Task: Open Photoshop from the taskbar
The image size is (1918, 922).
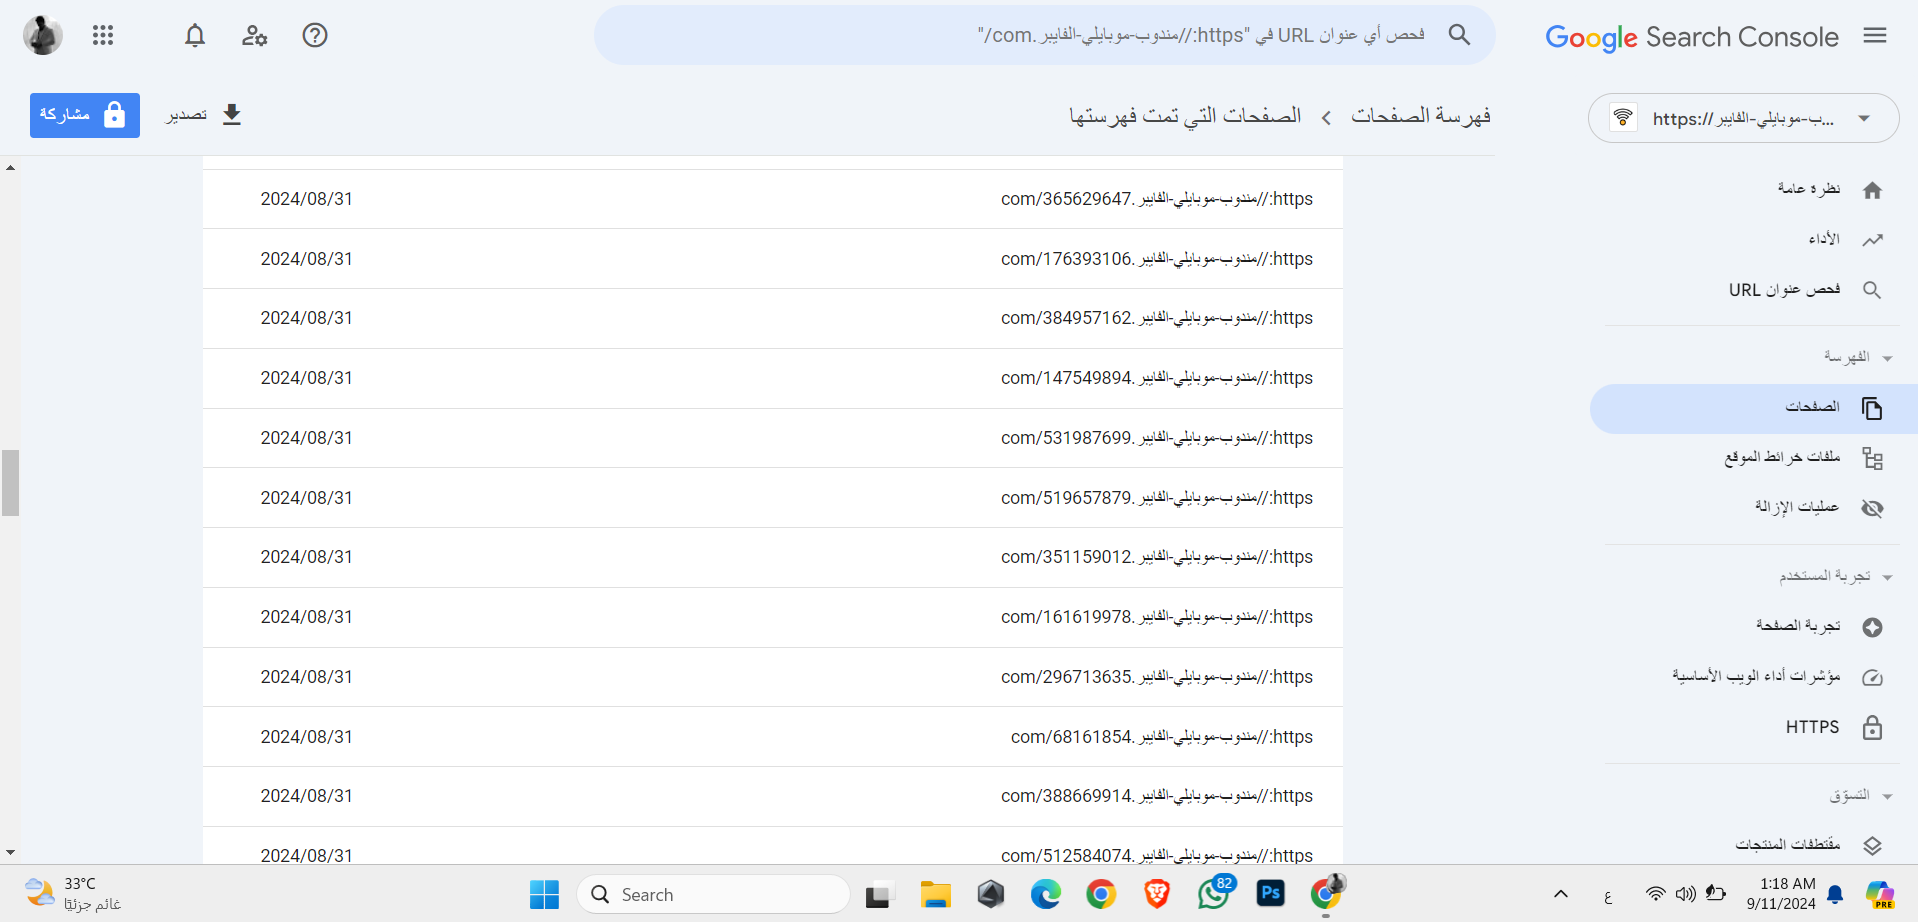Action: [x=1270, y=893]
